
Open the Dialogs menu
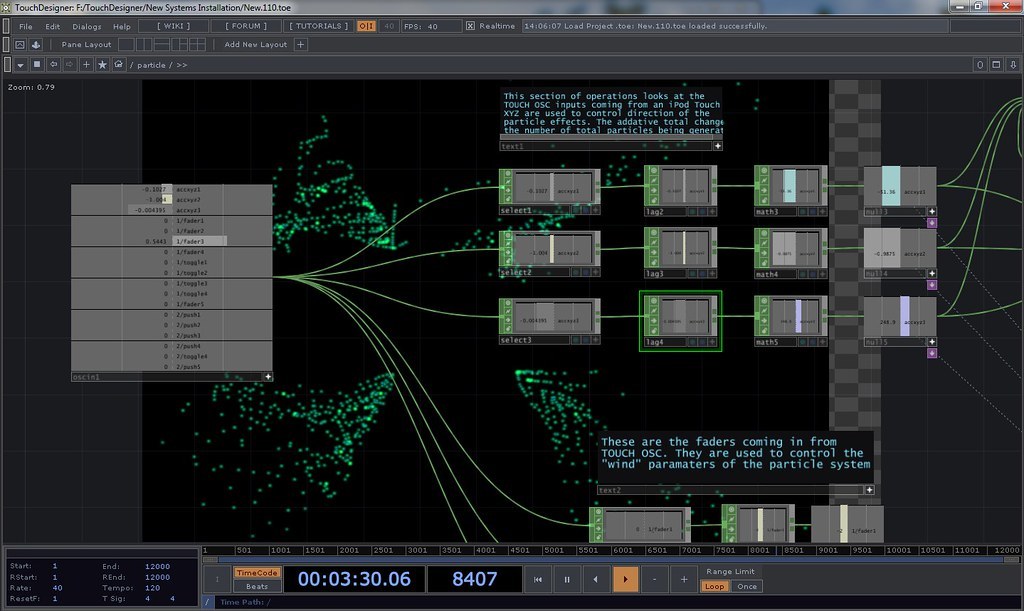[87, 26]
